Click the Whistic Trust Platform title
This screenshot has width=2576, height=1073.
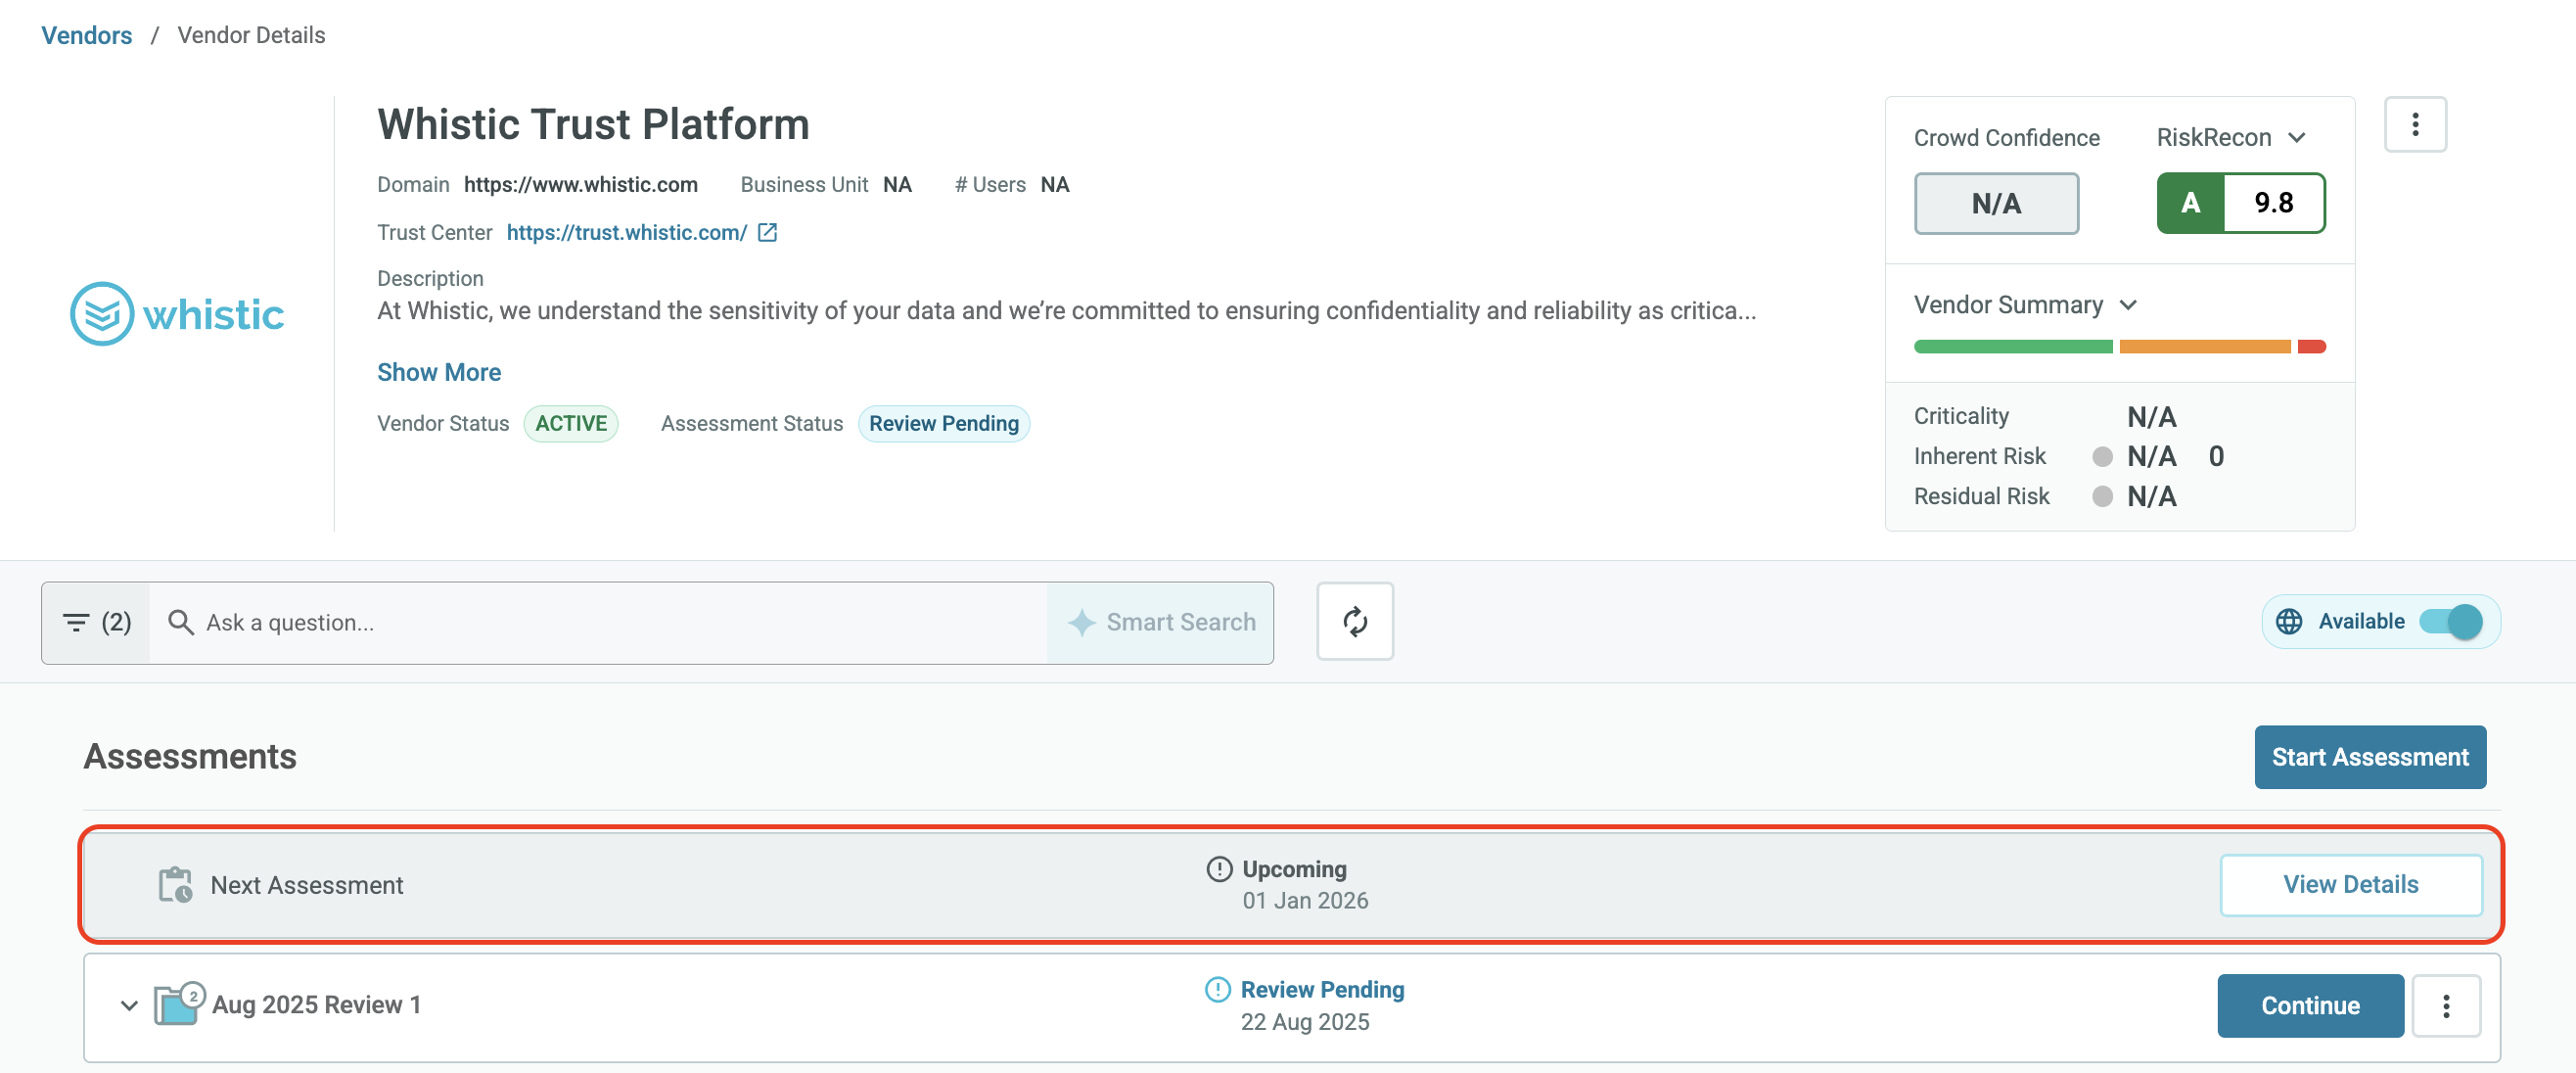[x=593, y=124]
